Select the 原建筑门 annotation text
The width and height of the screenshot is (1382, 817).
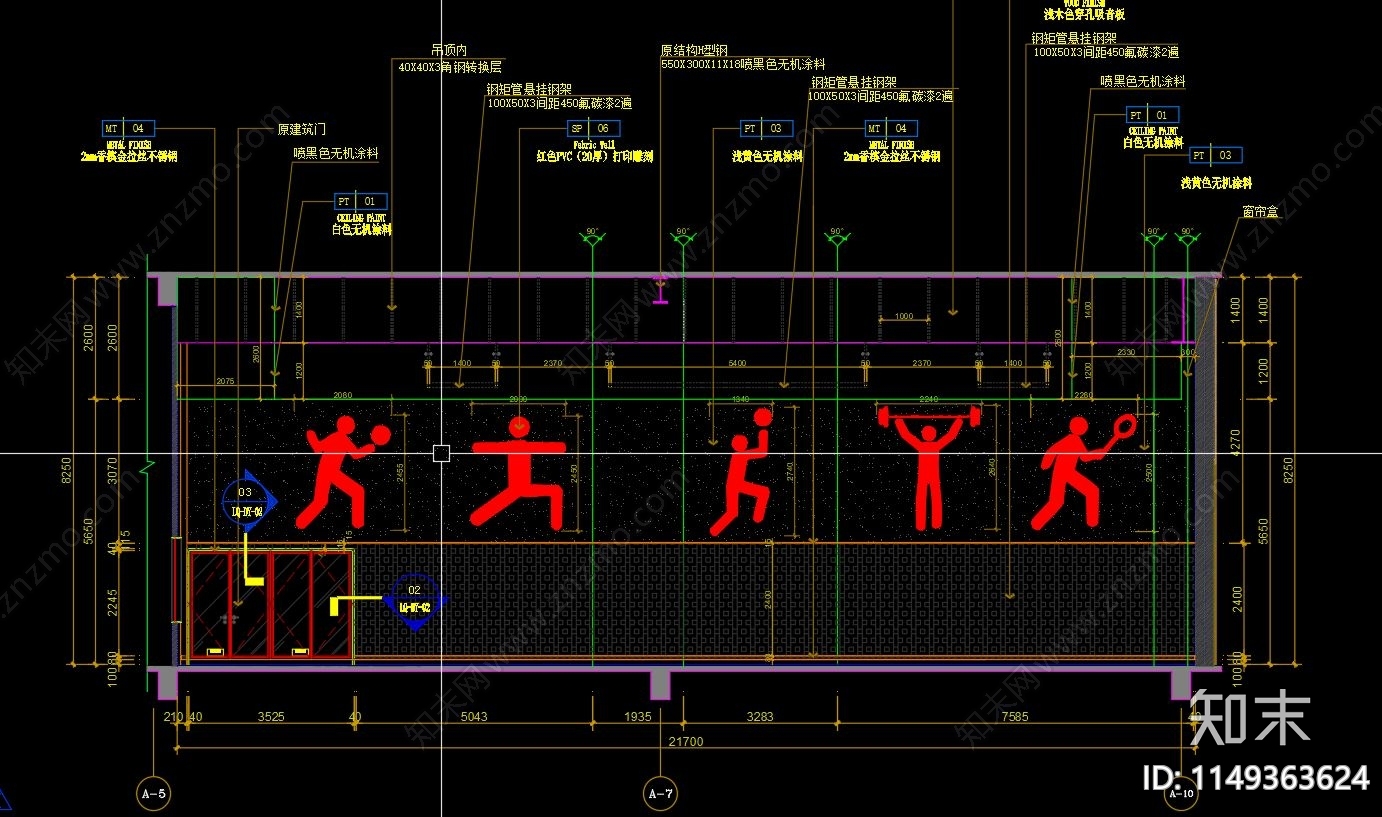point(301,129)
